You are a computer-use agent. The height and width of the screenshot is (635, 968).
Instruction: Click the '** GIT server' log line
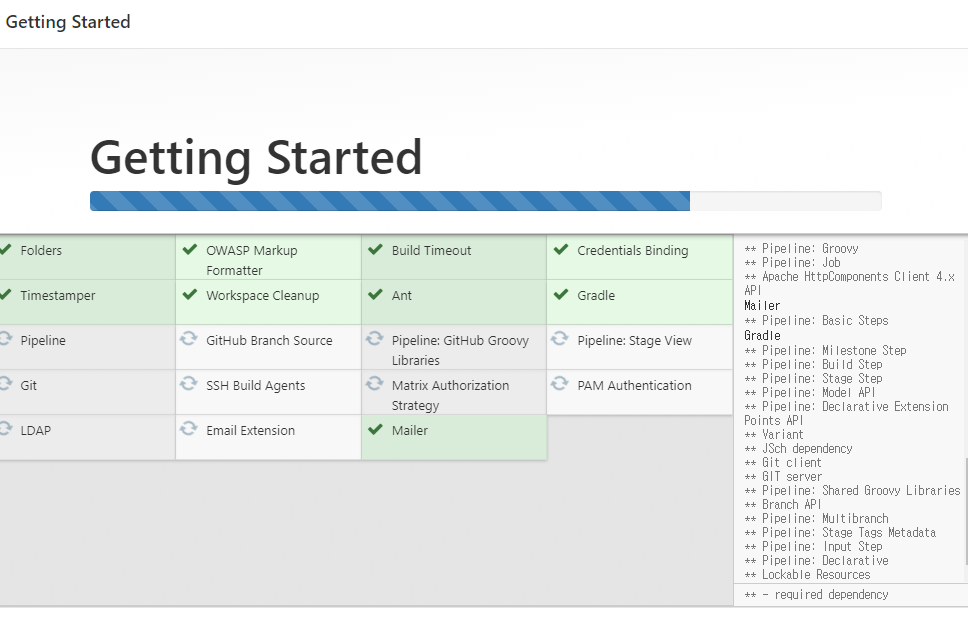[x=783, y=477]
